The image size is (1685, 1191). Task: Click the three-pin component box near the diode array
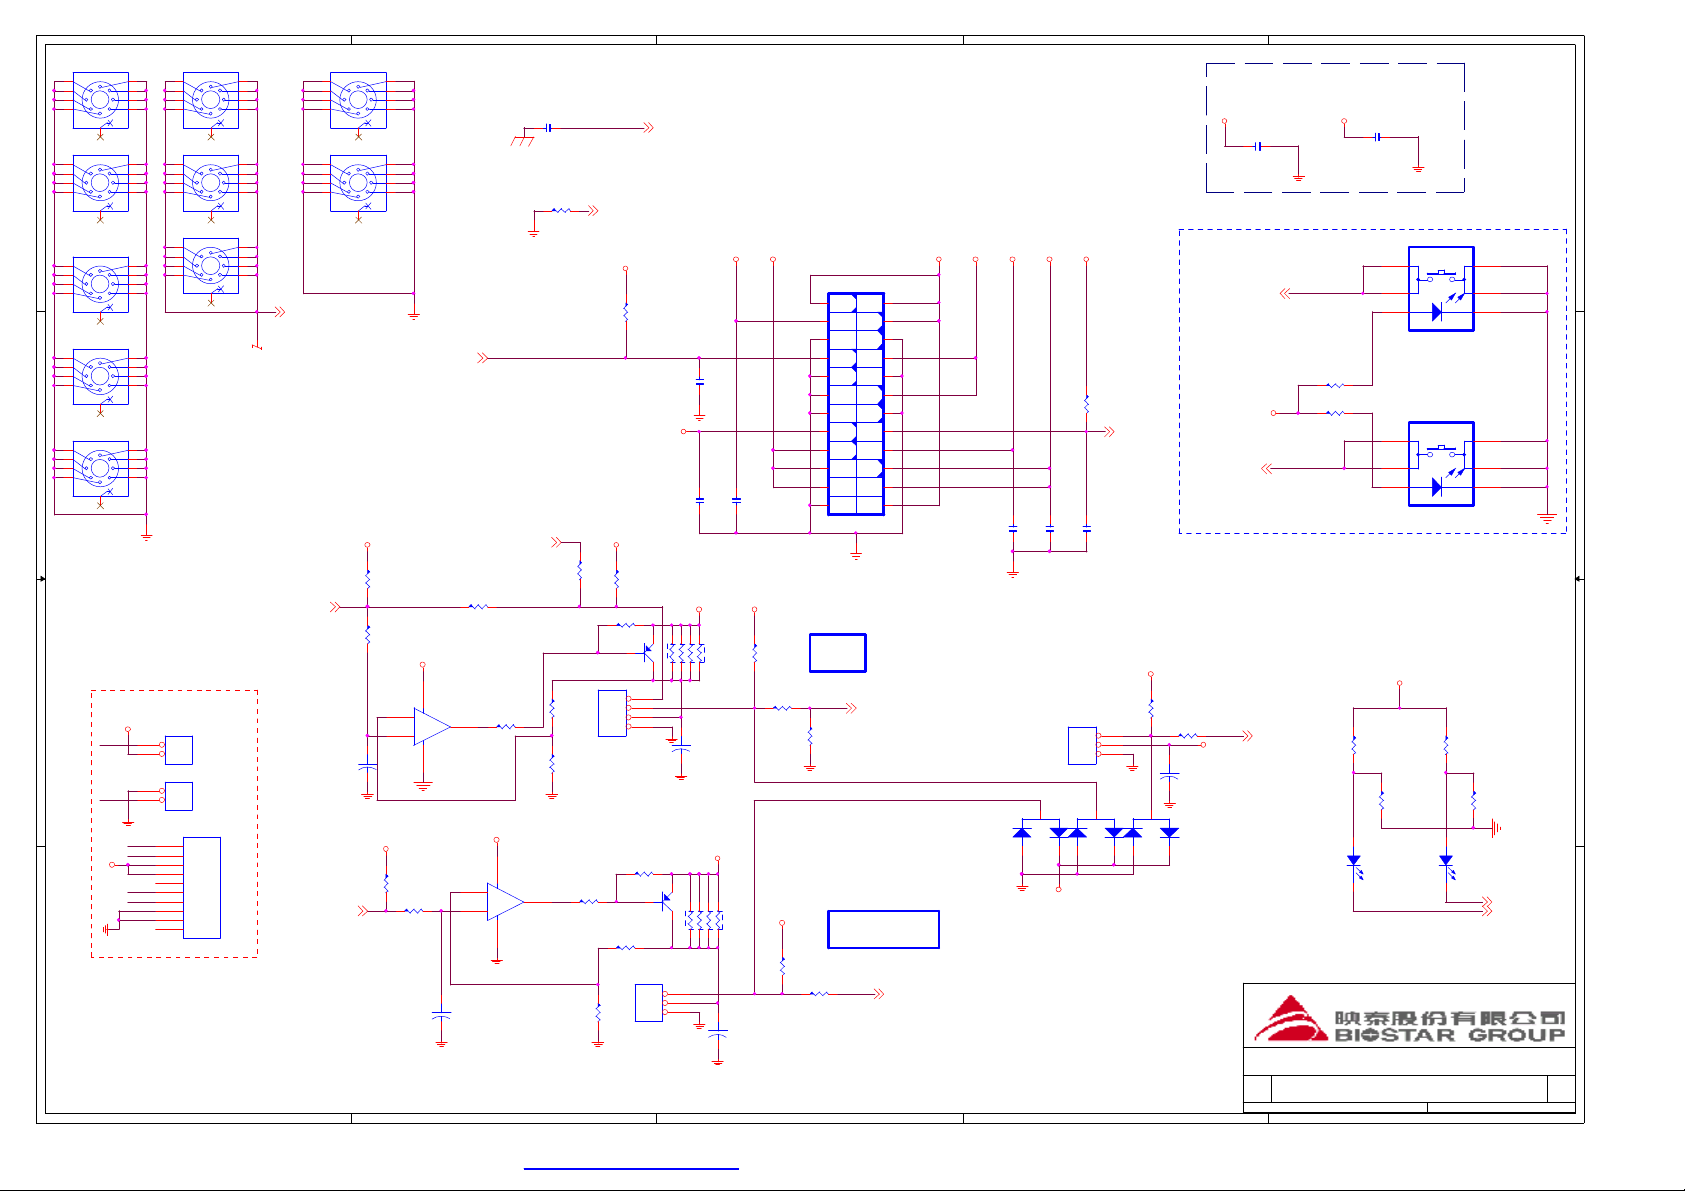1082,746
